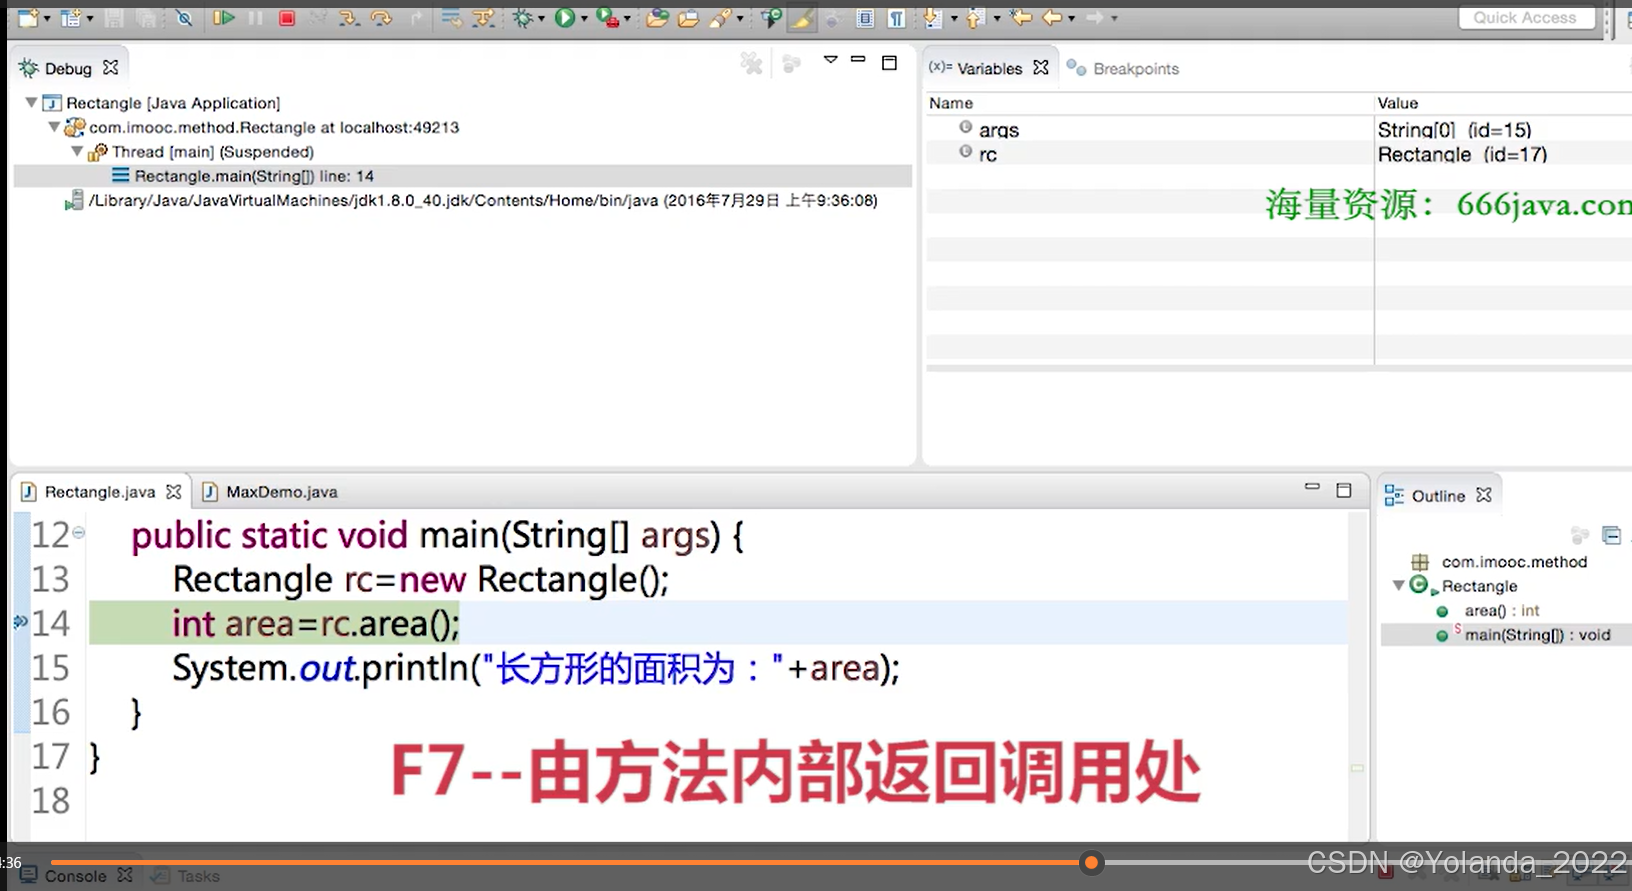Click the green Run button in toolbar
The height and width of the screenshot is (891, 1632).
565,18
